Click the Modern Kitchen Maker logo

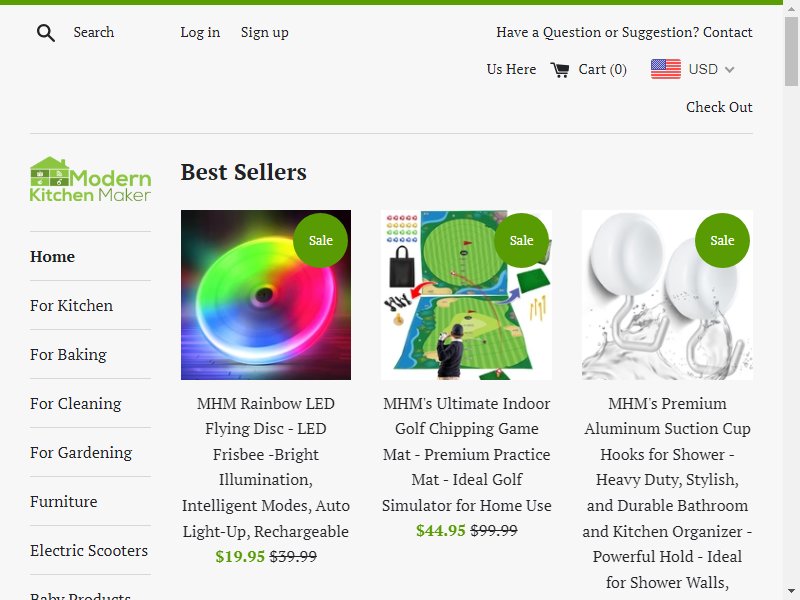[x=90, y=179]
